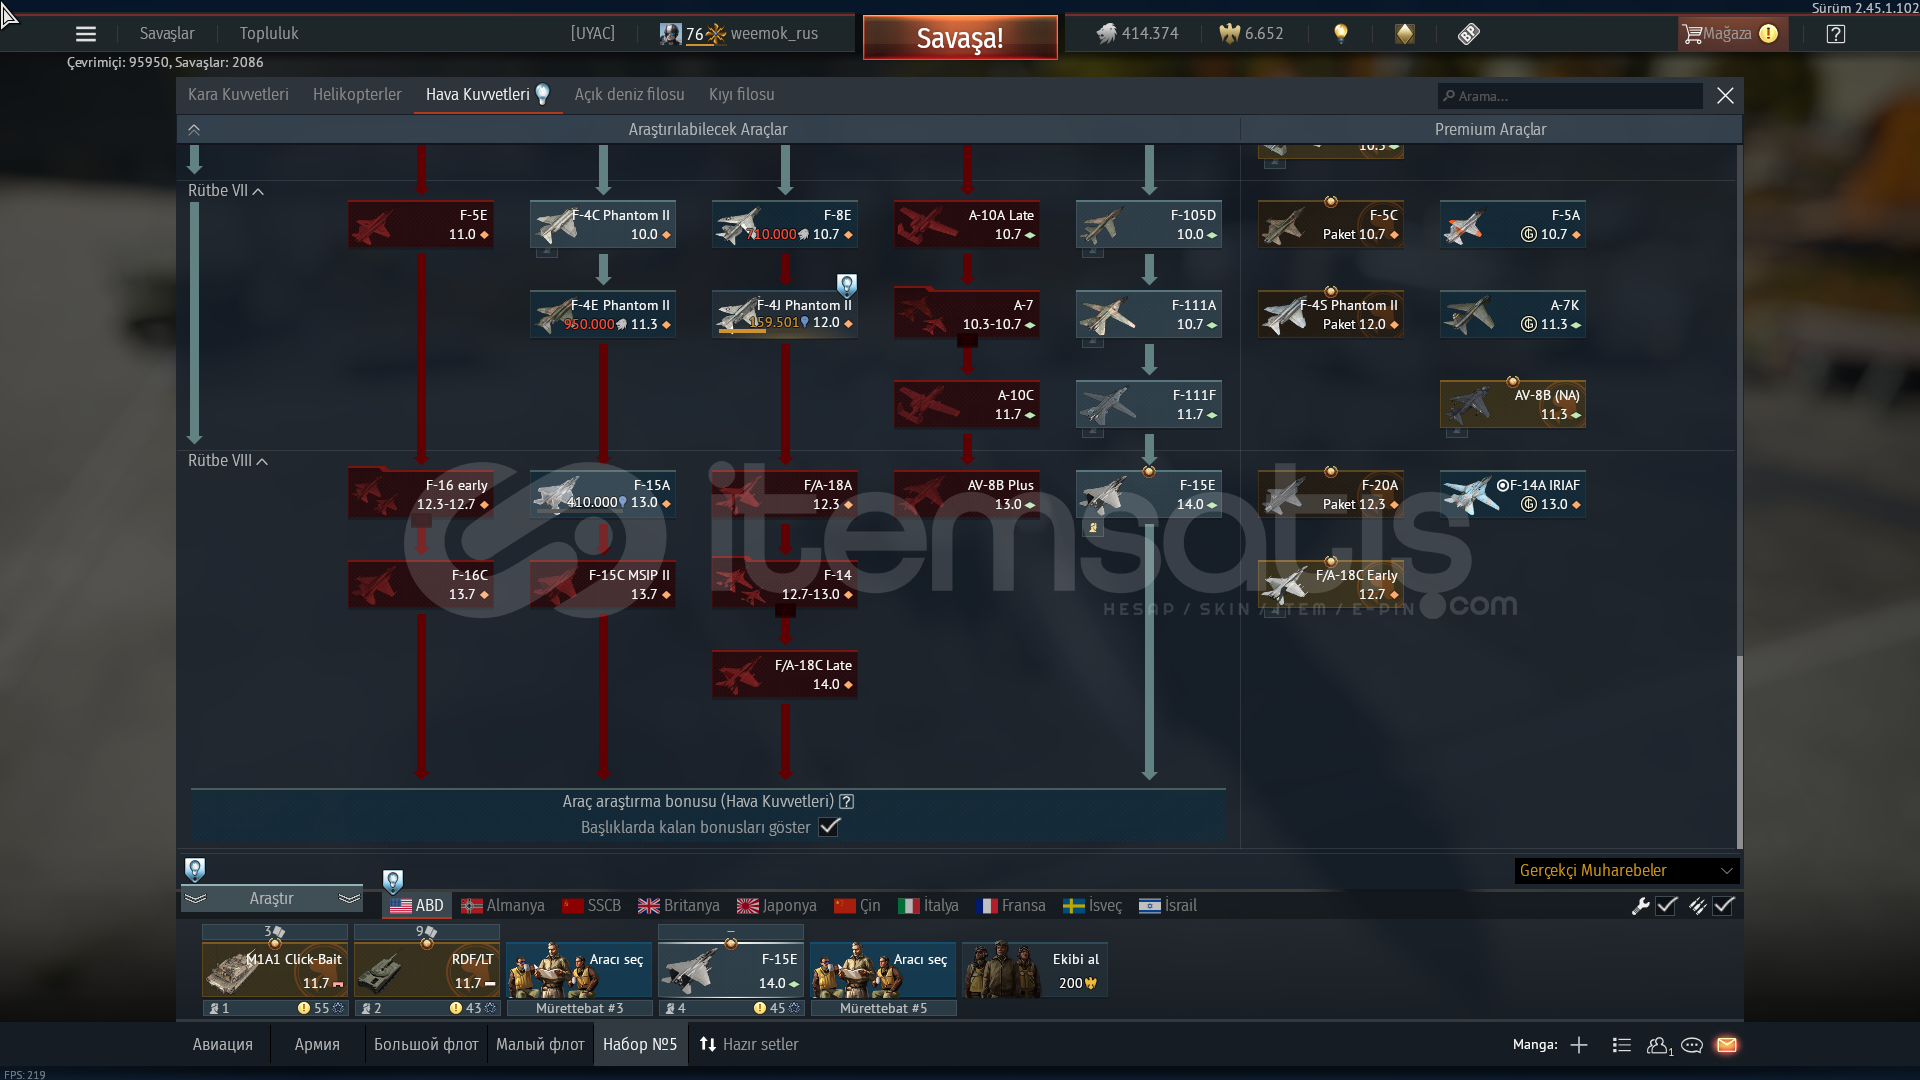
Task: Select the F-4J Phantom II card
Action: tap(785, 314)
